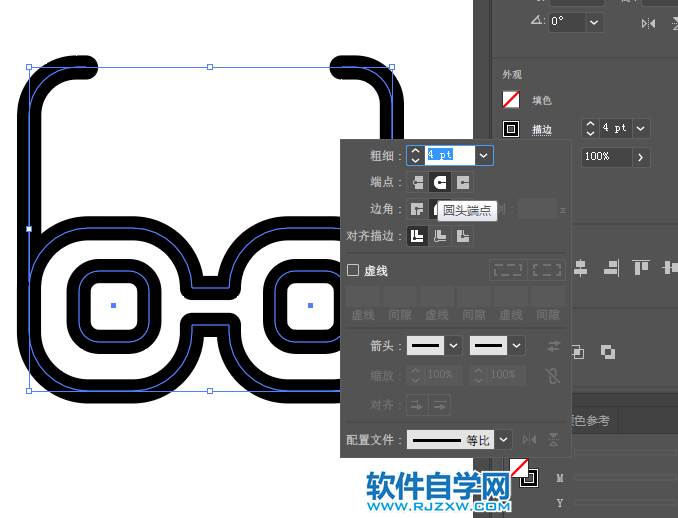Screen dimensions: 678x518
Task: Choose the miter join corner option
Action: point(417,210)
